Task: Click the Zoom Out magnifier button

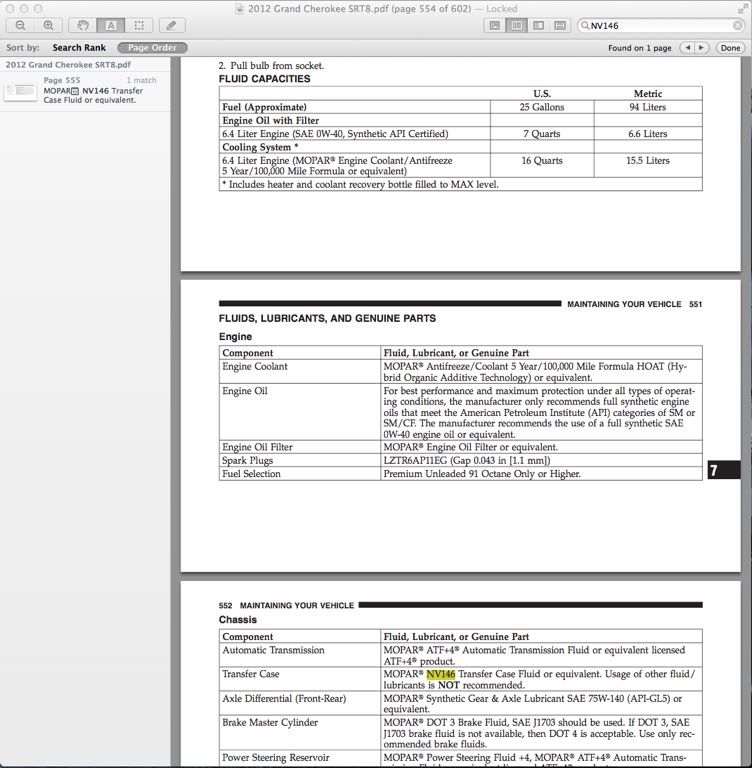Action: coord(21,25)
